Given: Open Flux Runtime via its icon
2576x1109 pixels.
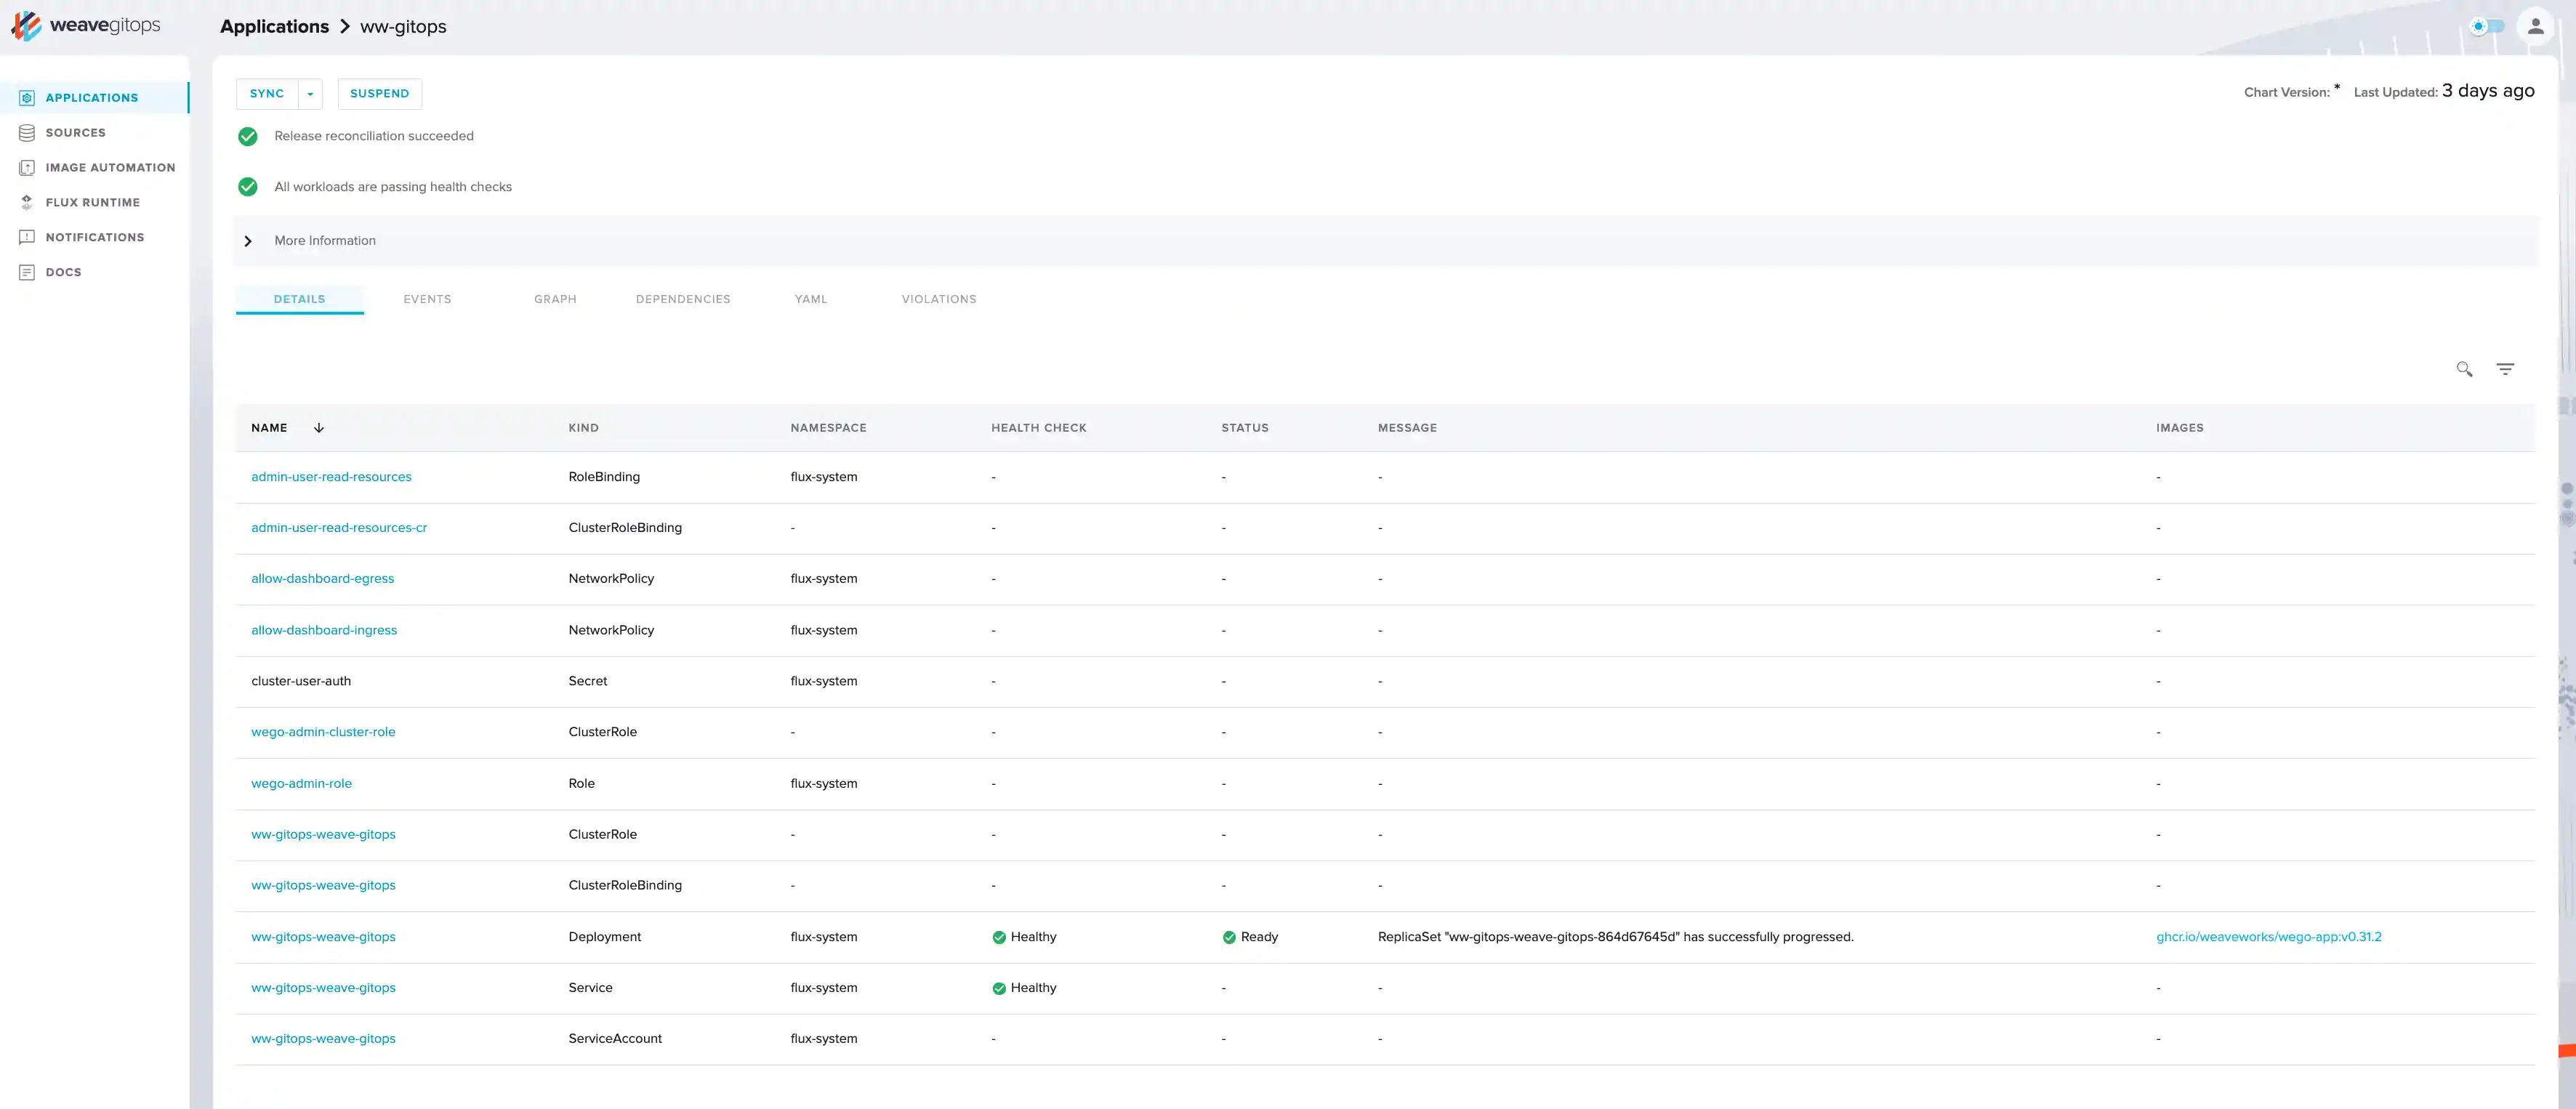Looking at the screenshot, I should 27,202.
